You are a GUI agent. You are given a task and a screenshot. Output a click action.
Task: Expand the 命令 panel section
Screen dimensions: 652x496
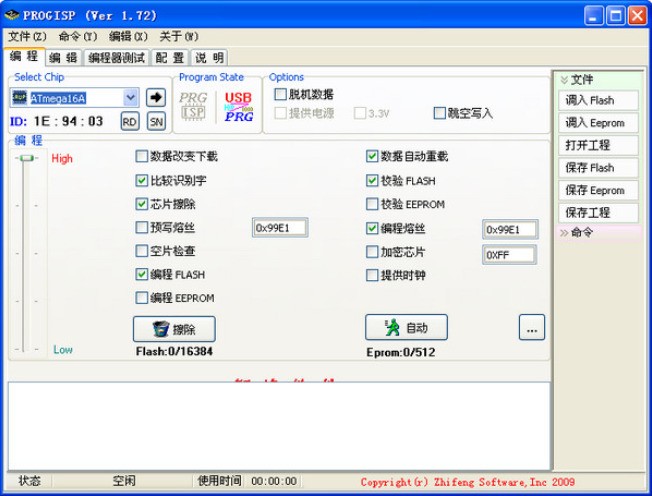point(564,232)
